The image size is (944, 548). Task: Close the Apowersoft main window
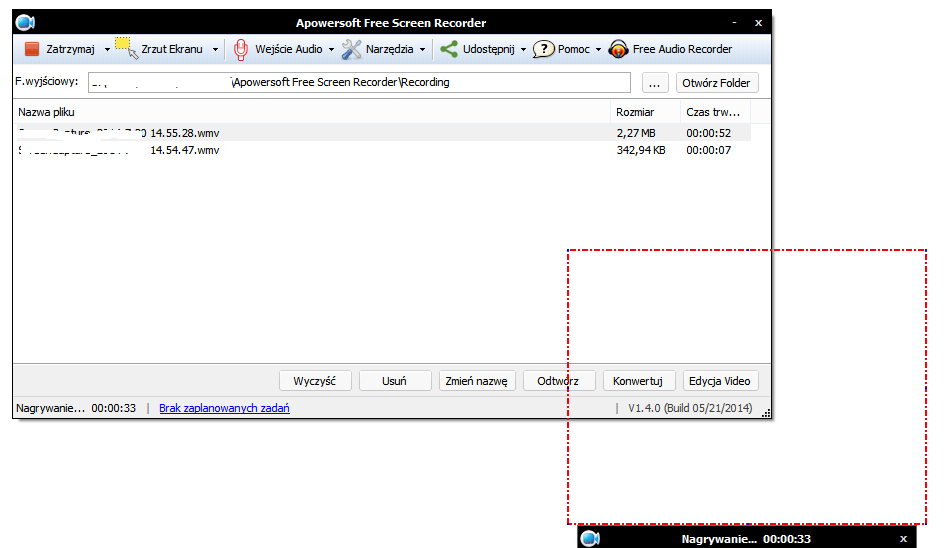759,23
